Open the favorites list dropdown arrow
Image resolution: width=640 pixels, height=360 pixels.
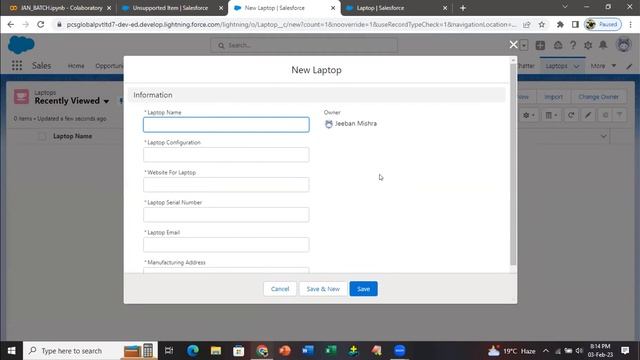click(x=524, y=45)
